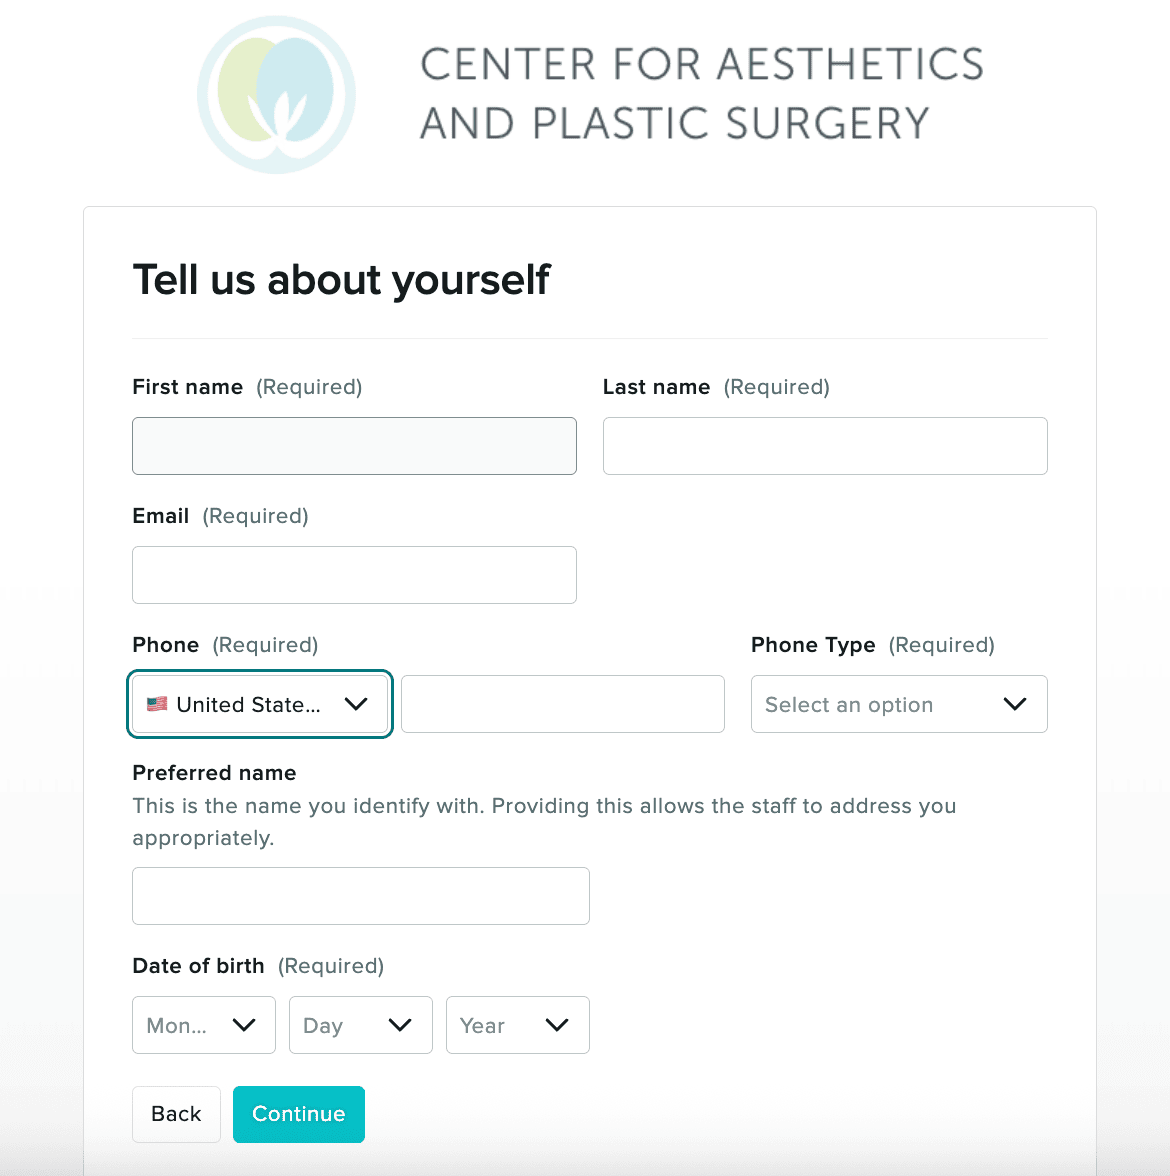Click the United States flag icon
Viewport: 1170px width, 1176px height.
pyautogui.click(x=157, y=704)
